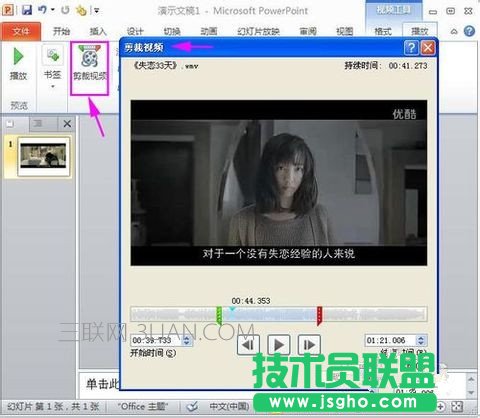Click 持续时间: 00:41.273 duration text
This screenshot has width=480, height=418.
[386, 66]
